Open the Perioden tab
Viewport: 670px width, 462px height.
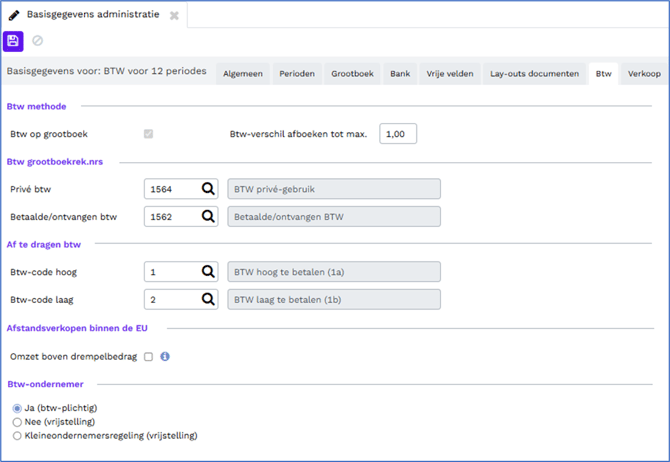click(x=297, y=73)
